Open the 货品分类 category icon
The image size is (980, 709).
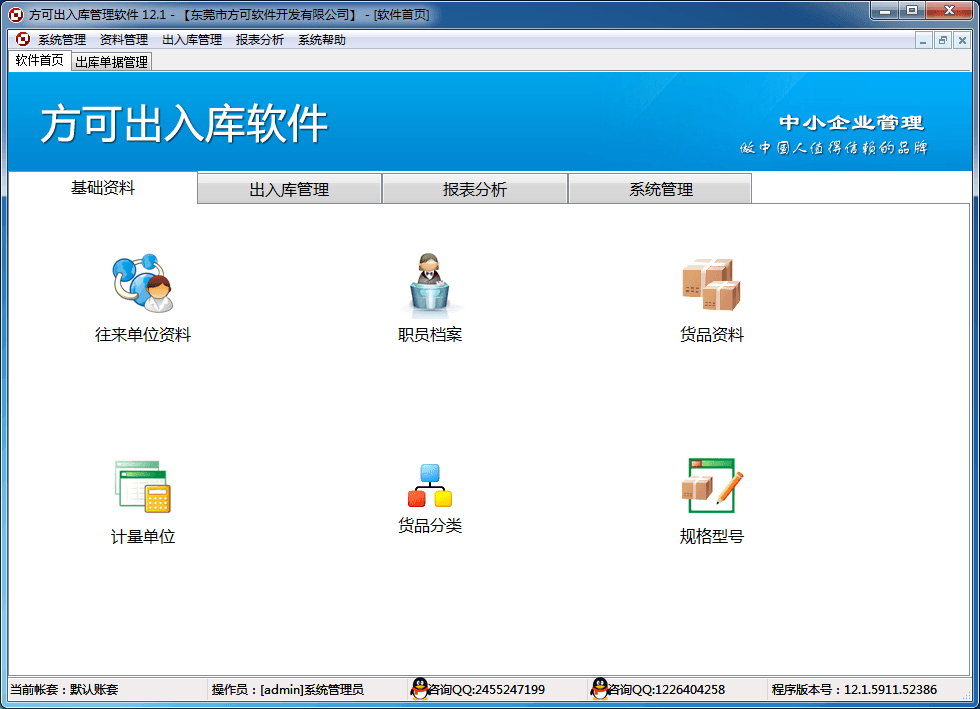(x=430, y=485)
